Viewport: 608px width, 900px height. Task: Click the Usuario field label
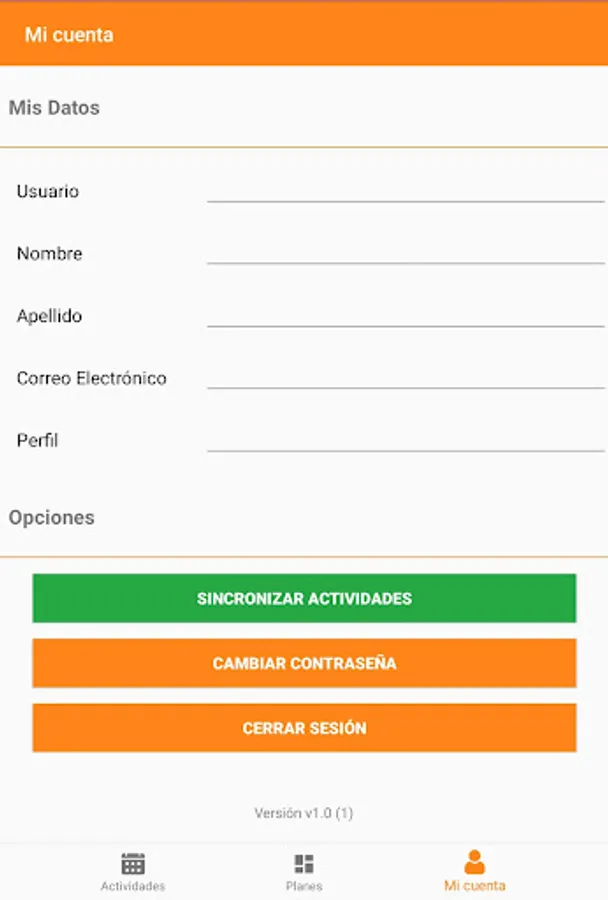[x=47, y=191]
